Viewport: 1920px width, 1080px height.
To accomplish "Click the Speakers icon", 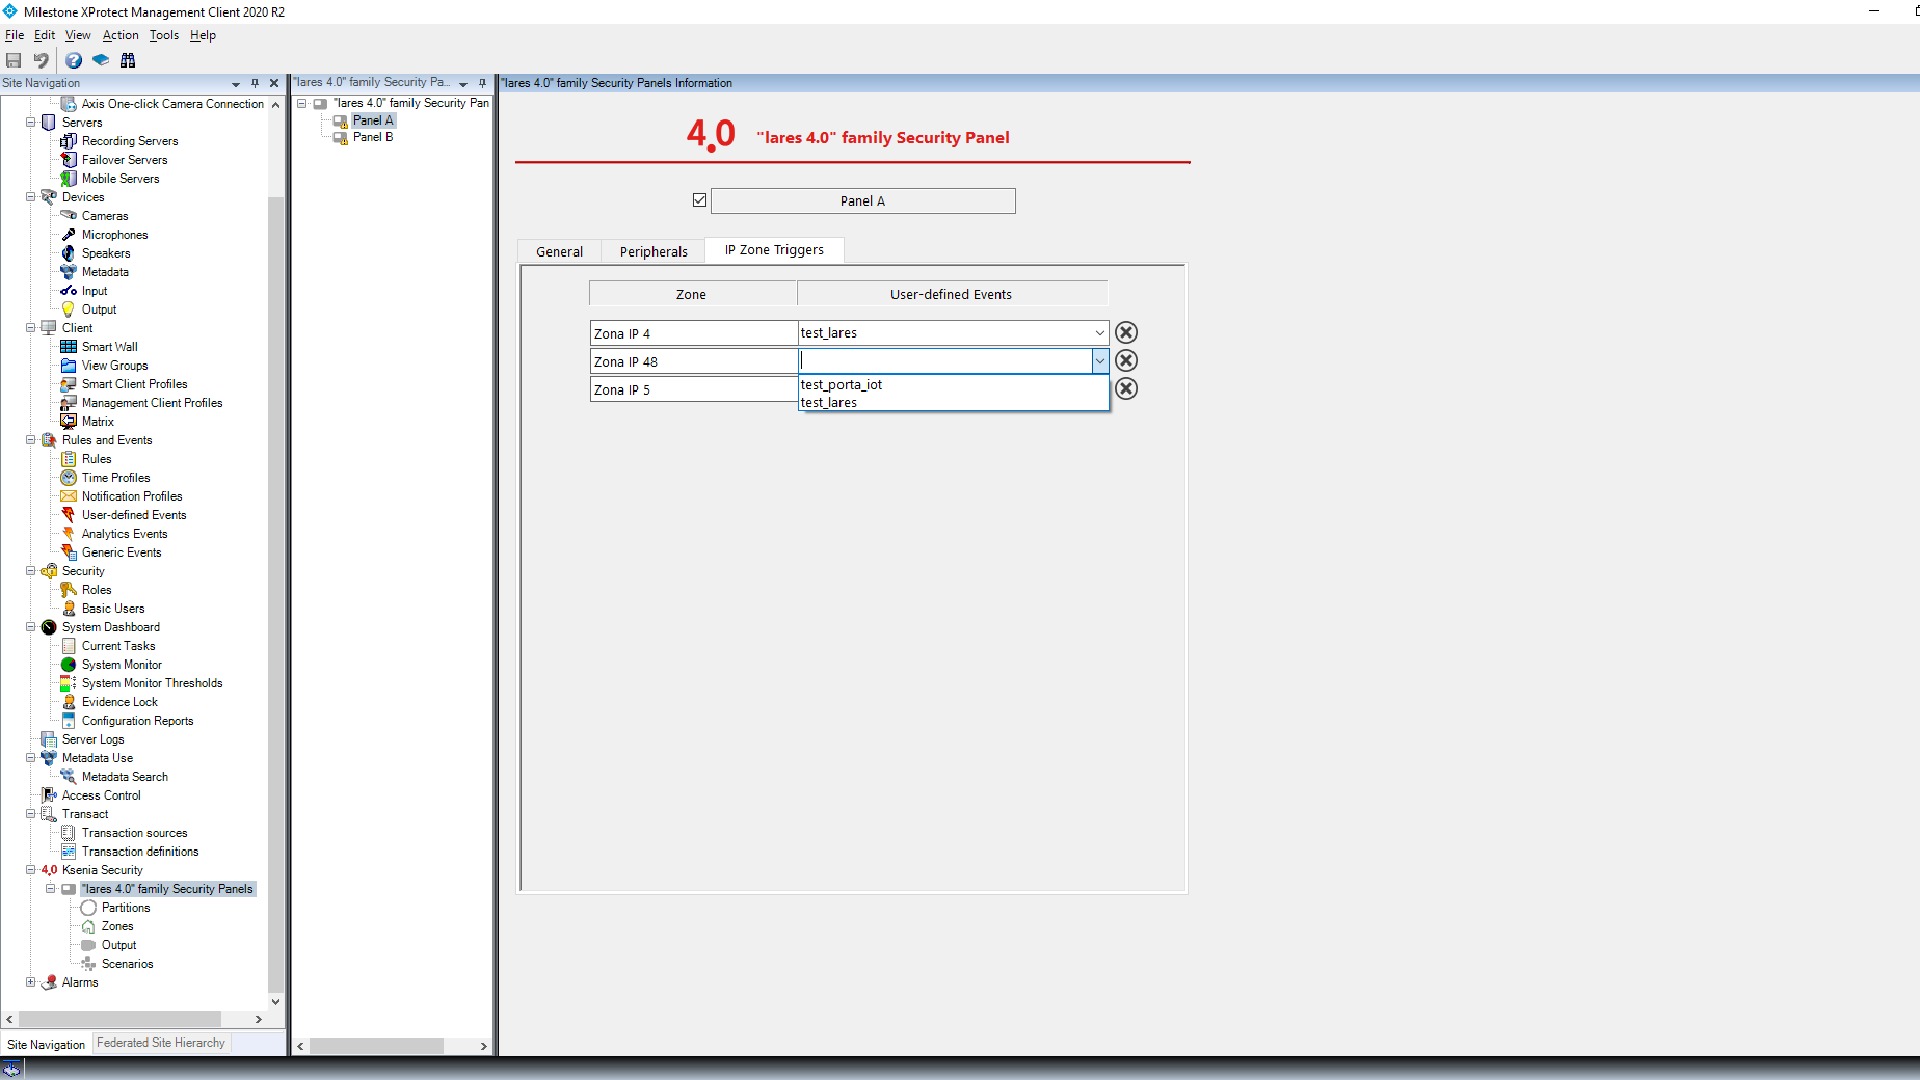I will click(x=68, y=254).
